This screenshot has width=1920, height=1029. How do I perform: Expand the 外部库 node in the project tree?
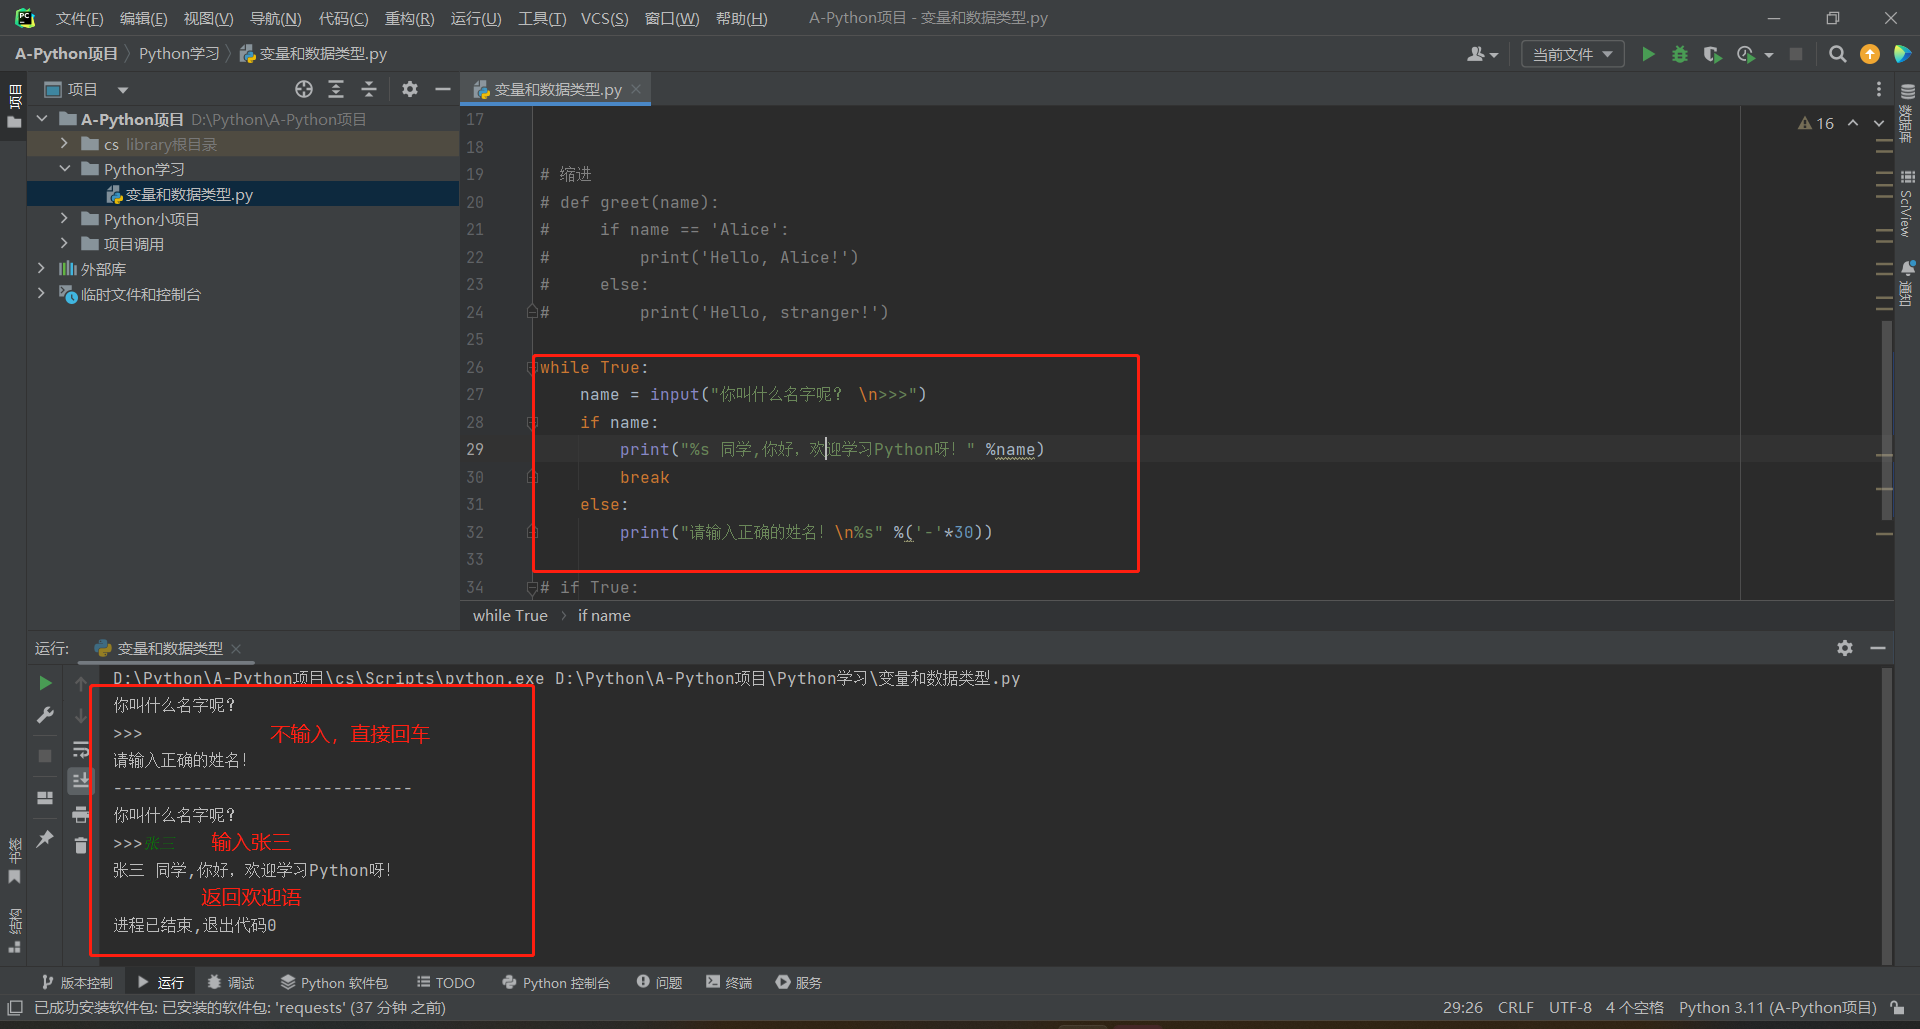[41, 269]
